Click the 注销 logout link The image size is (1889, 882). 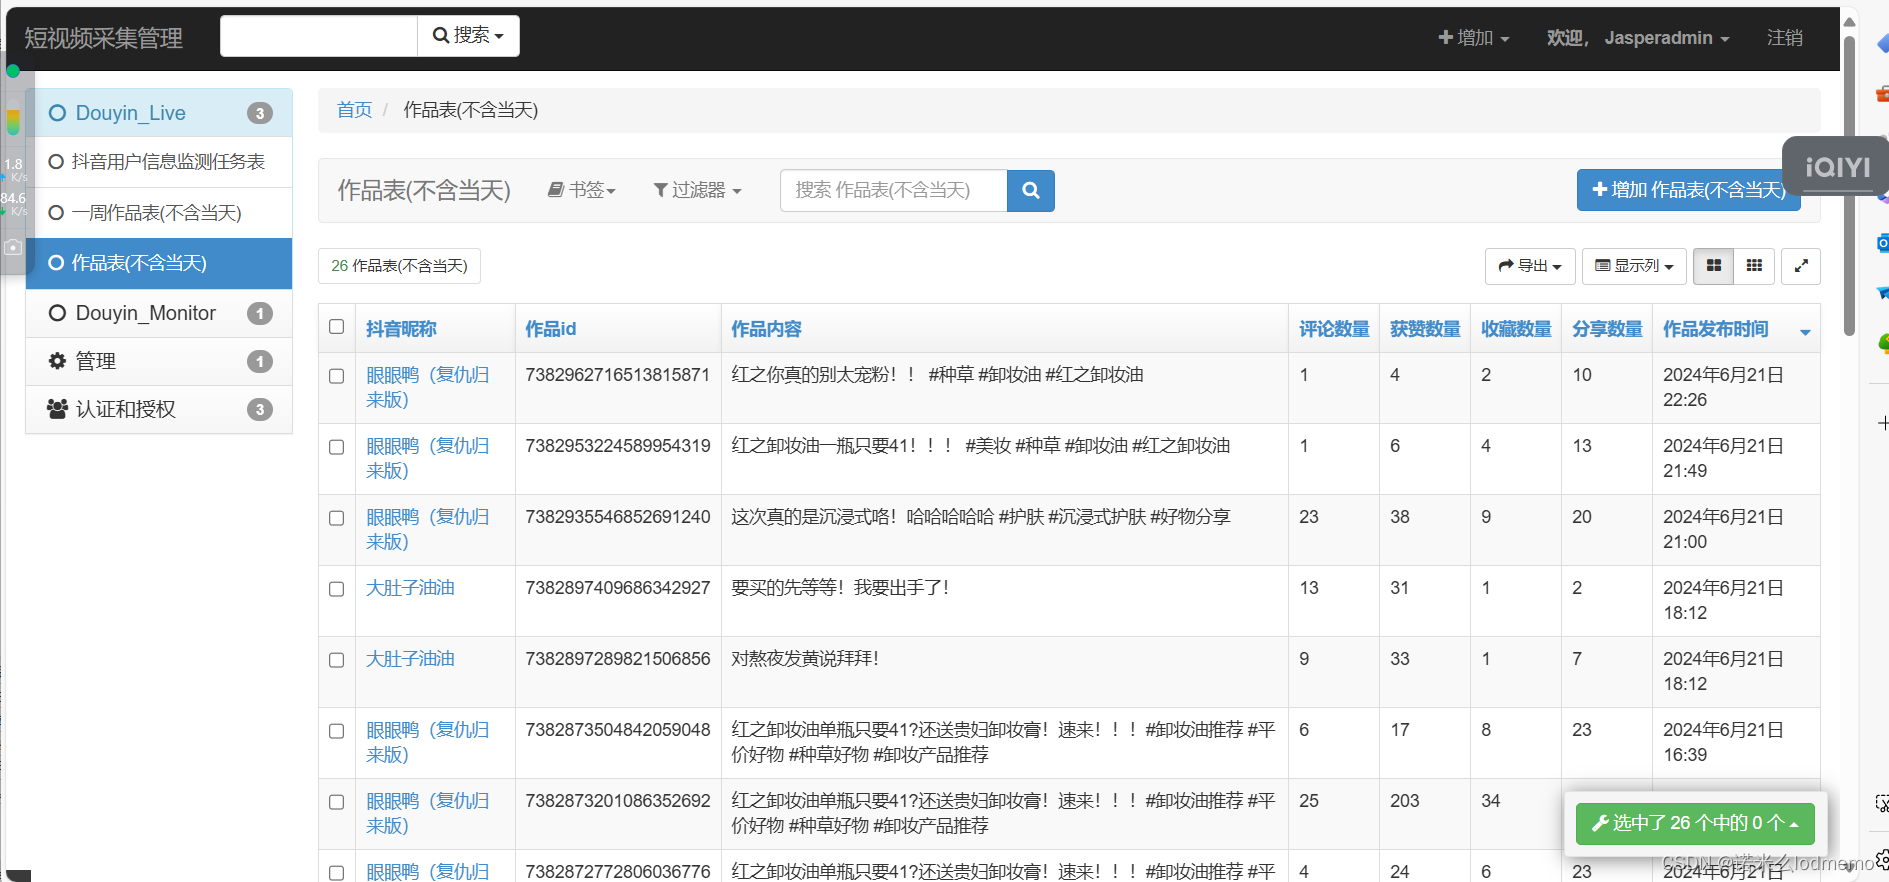tap(1784, 38)
